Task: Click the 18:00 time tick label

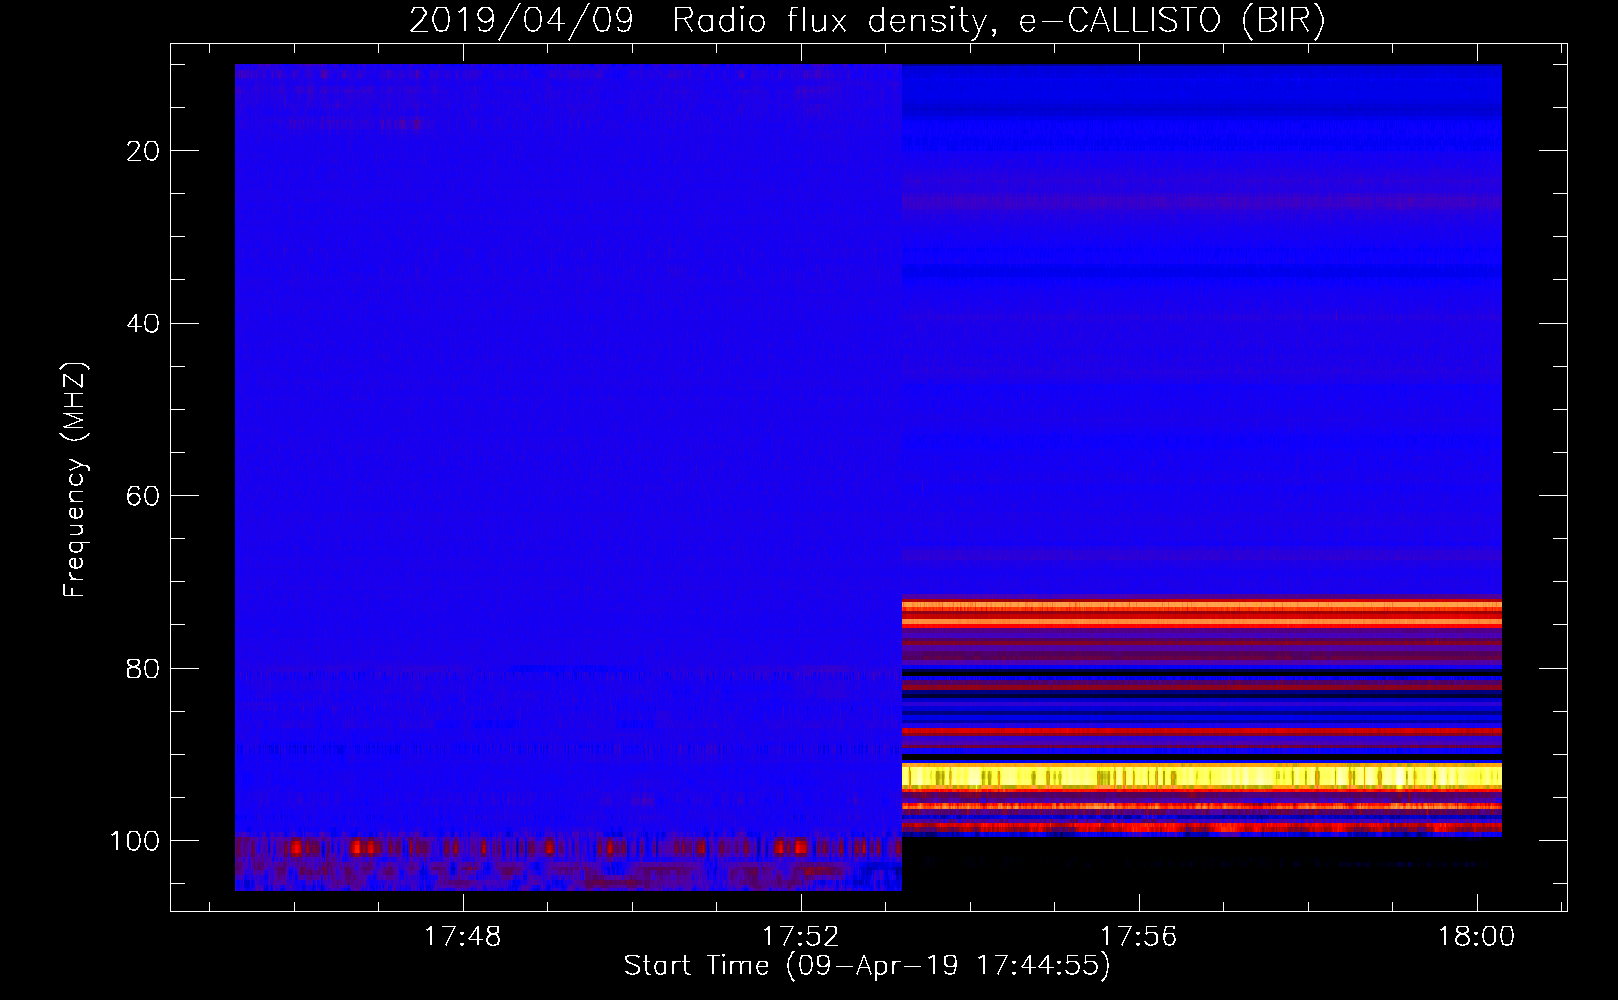Action: (x=1476, y=937)
